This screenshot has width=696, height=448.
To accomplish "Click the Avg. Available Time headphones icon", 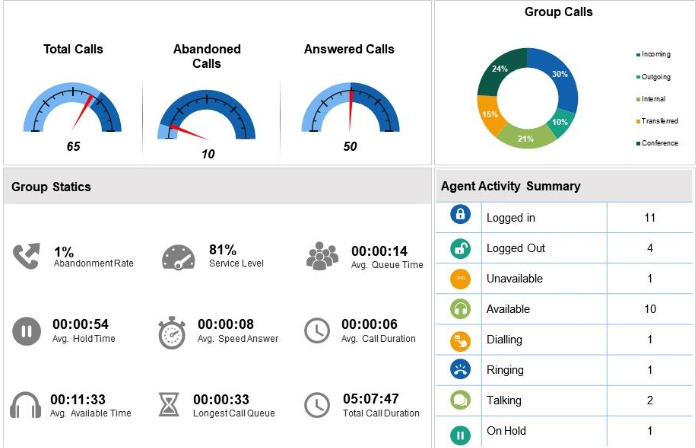I will (x=25, y=405).
